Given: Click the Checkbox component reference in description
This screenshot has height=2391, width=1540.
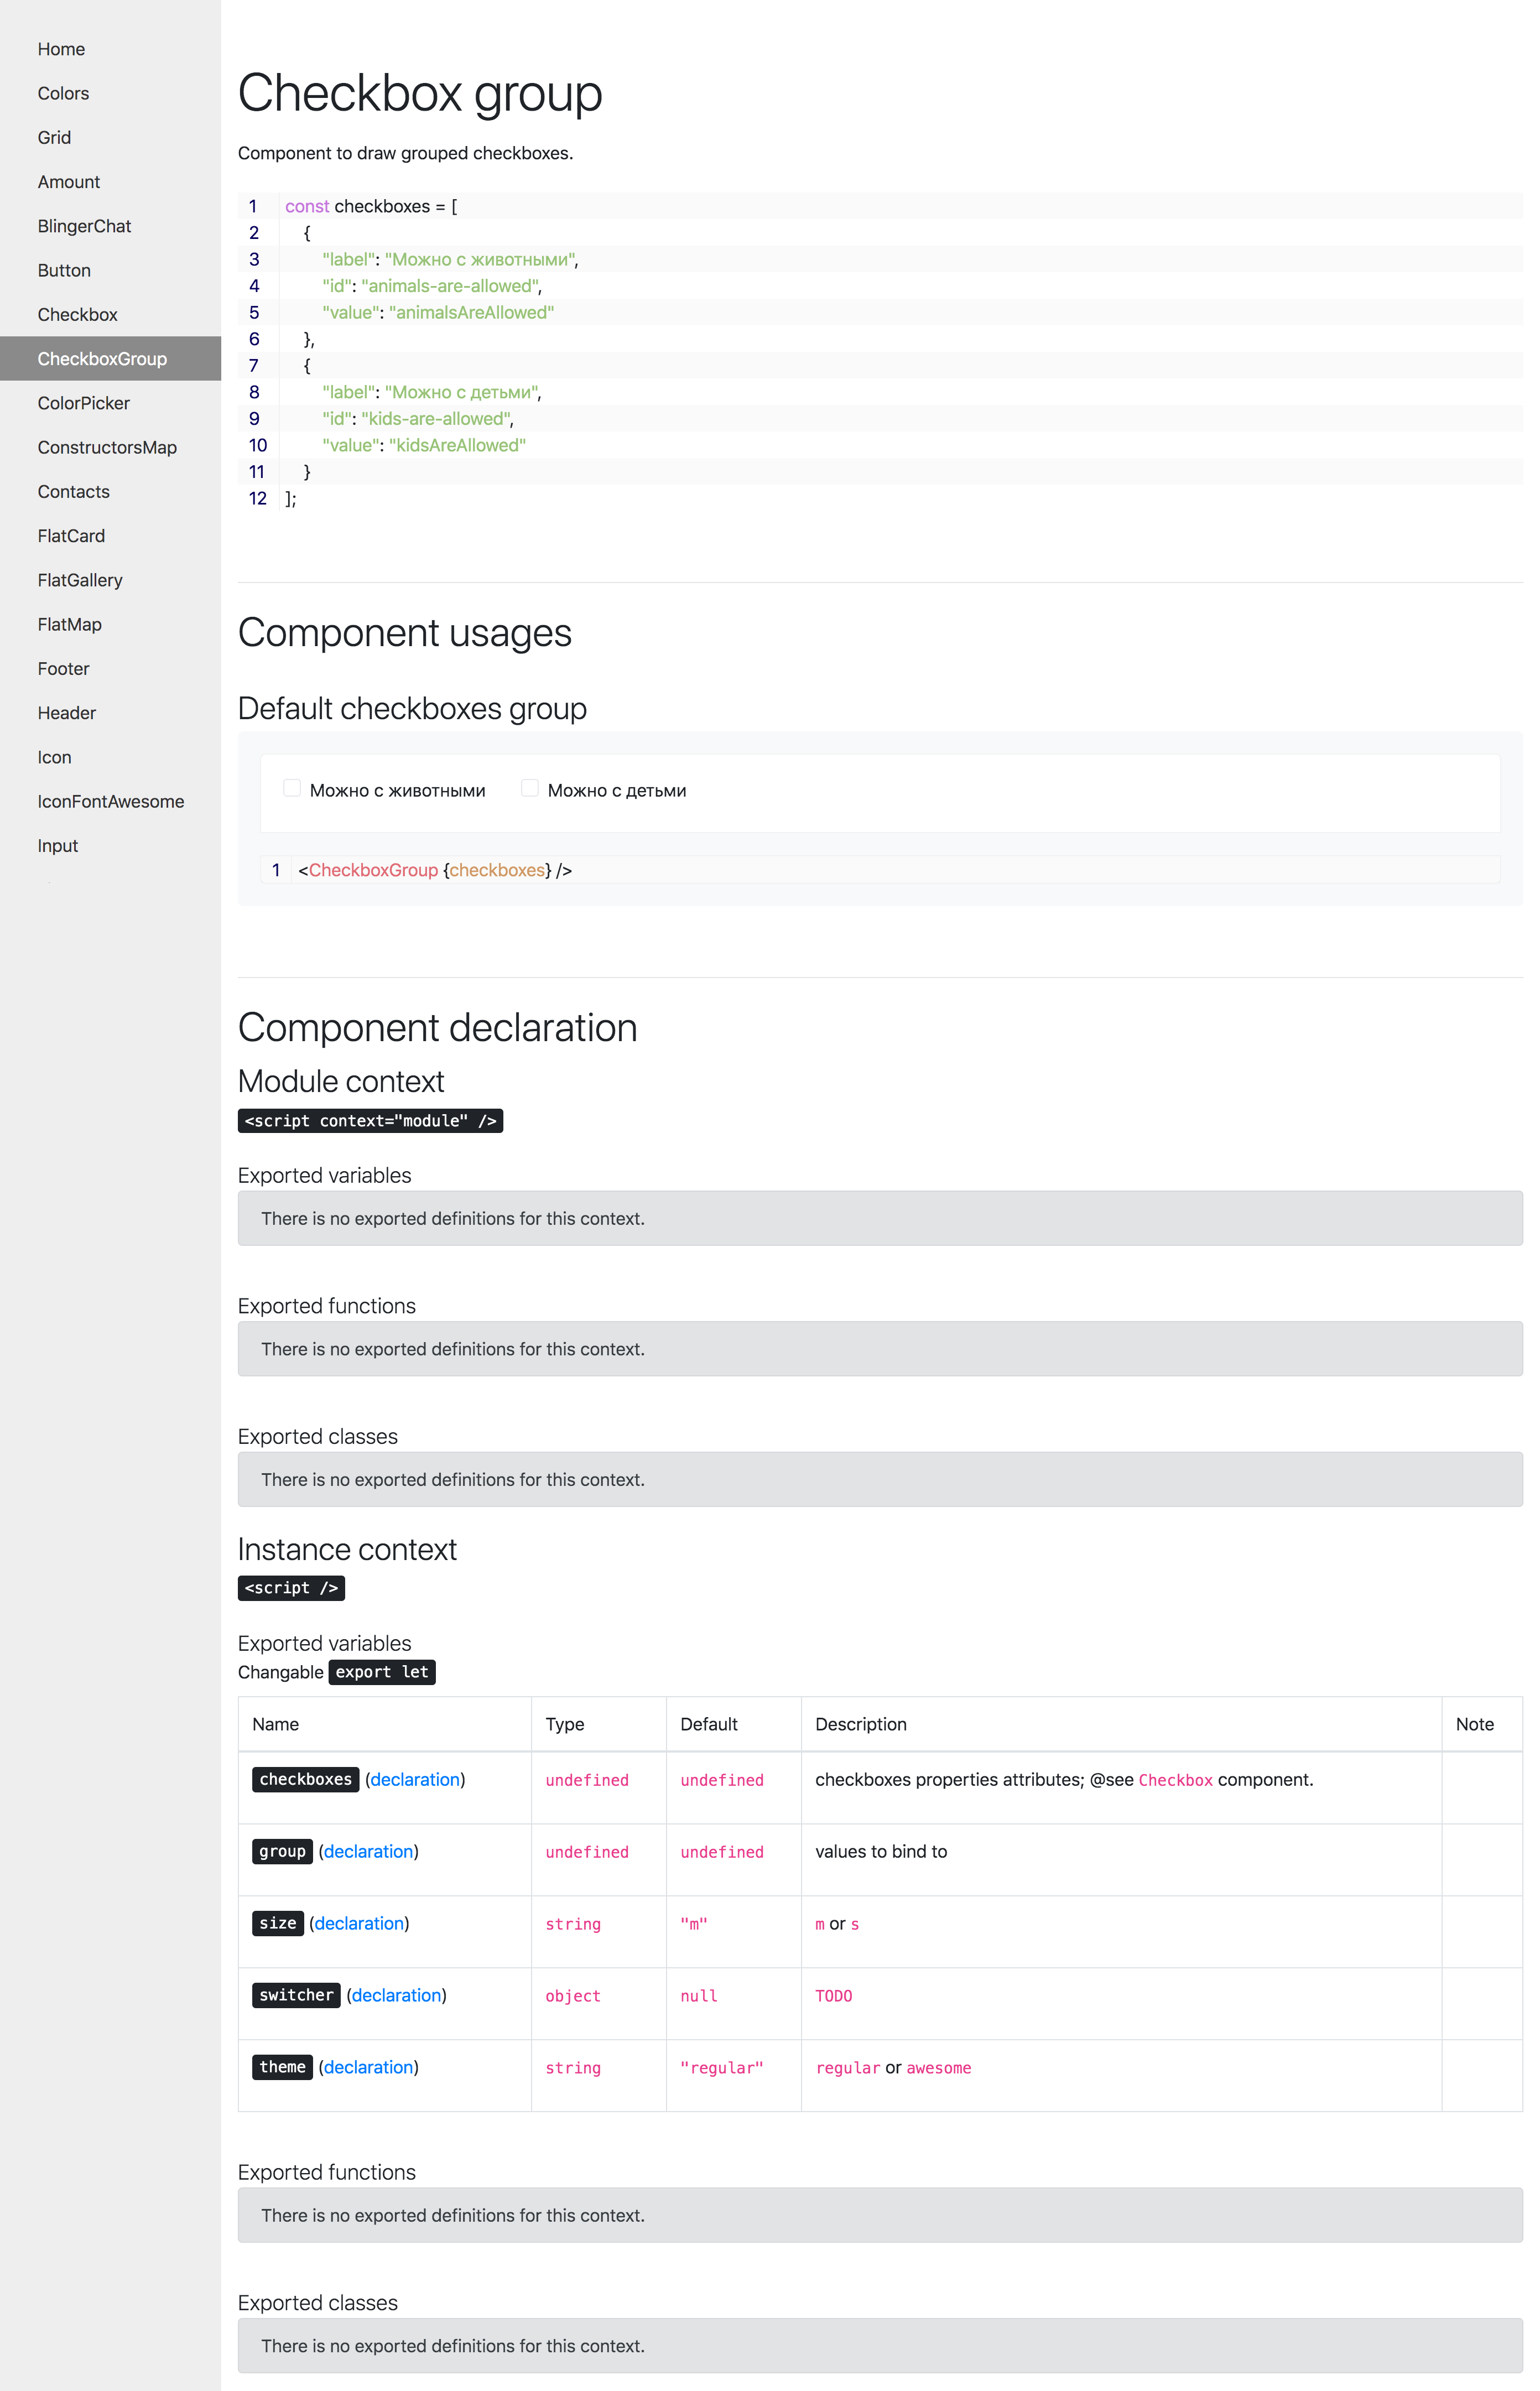Looking at the screenshot, I should point(1175,1780).
